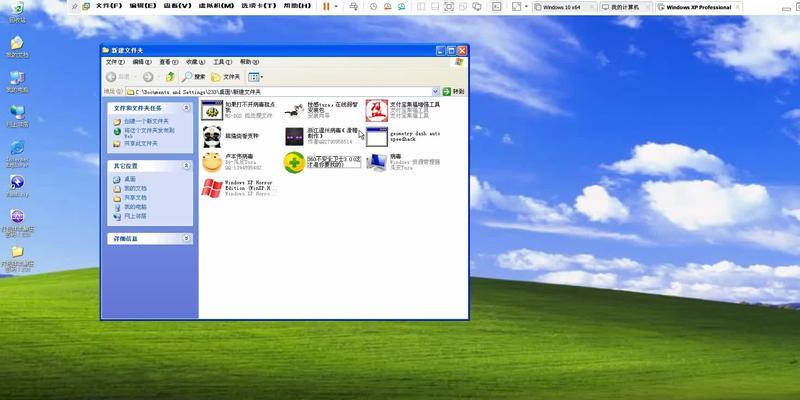Click 网上邻居 link in other places

135,216
